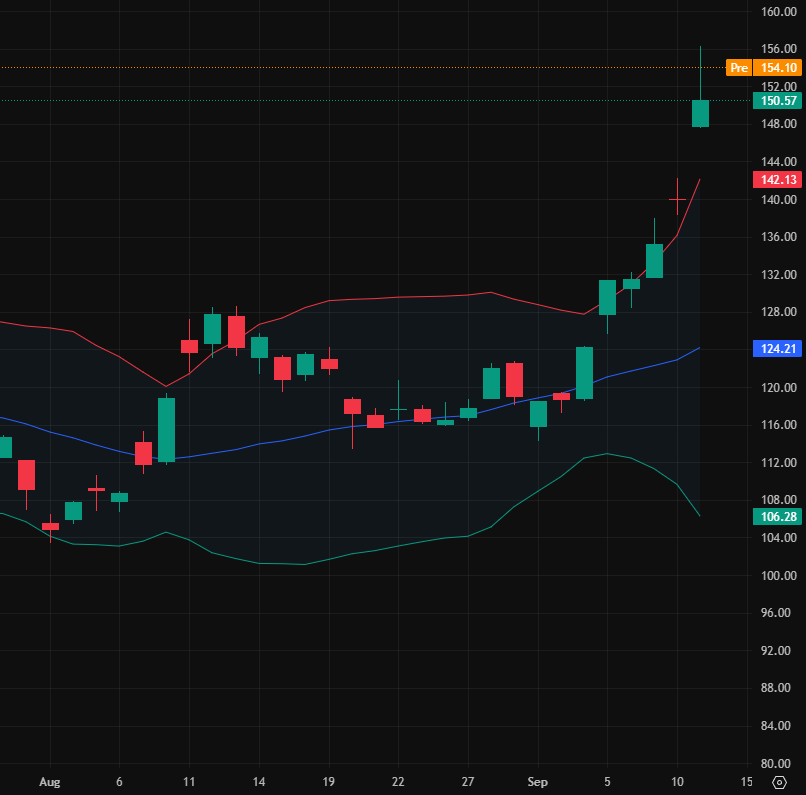Click the 132.00 price axis label
806x795 pixels.
tap(779, 274)
